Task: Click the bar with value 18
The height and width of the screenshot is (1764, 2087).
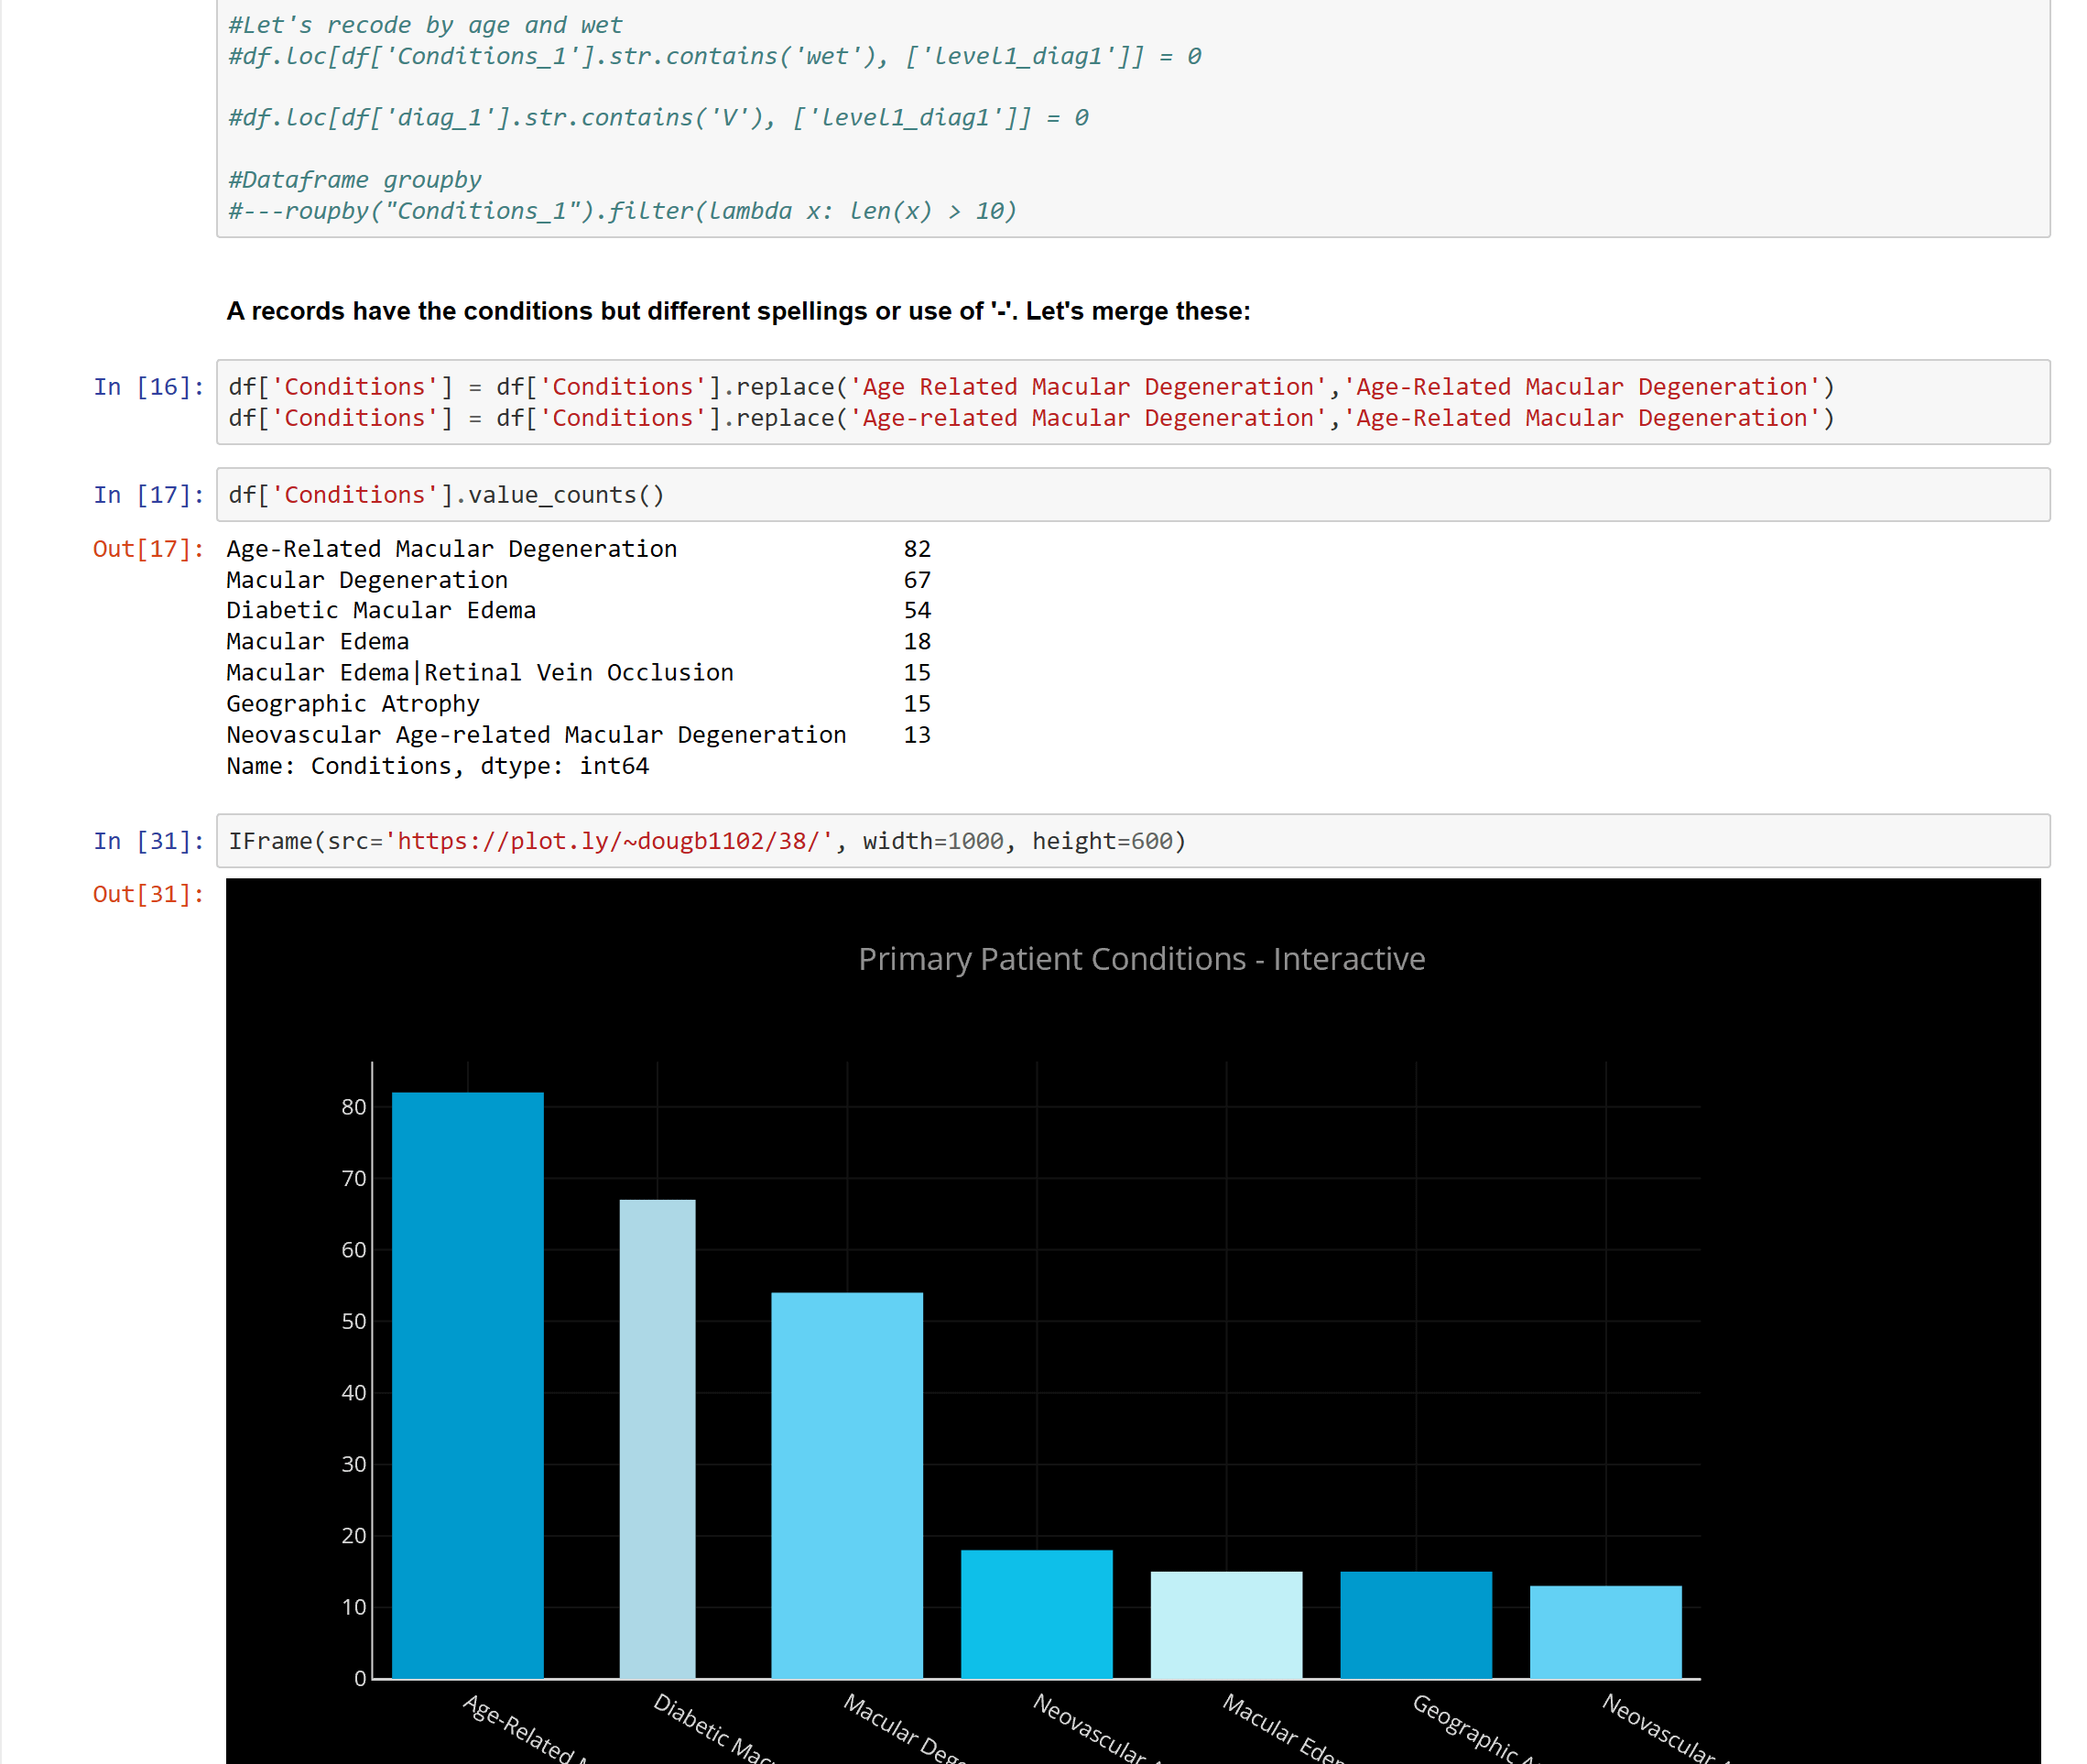Action: pos(1036,1613)
